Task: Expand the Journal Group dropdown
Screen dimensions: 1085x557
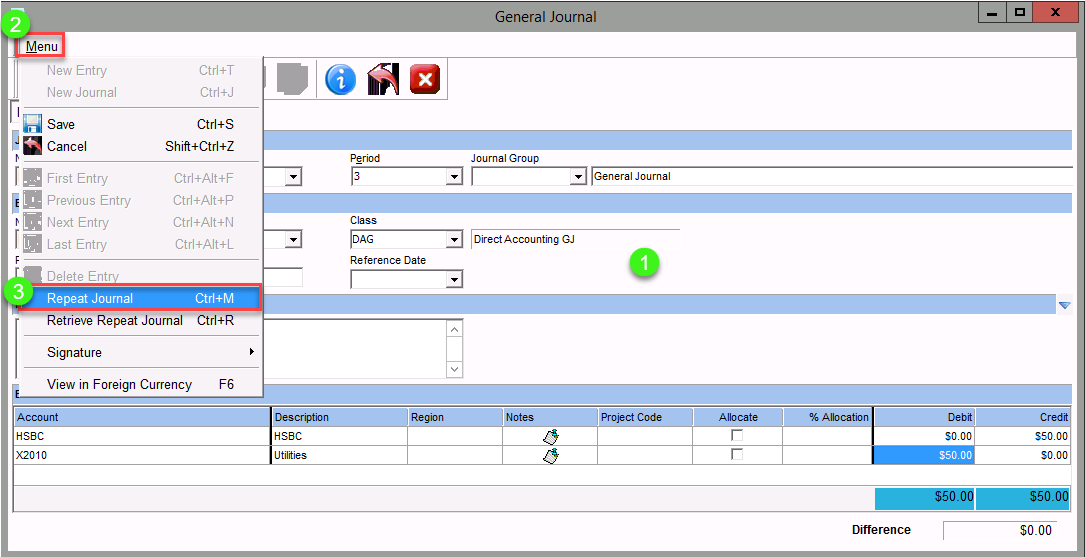Action: pyautogui.click(x=577, y=177)
